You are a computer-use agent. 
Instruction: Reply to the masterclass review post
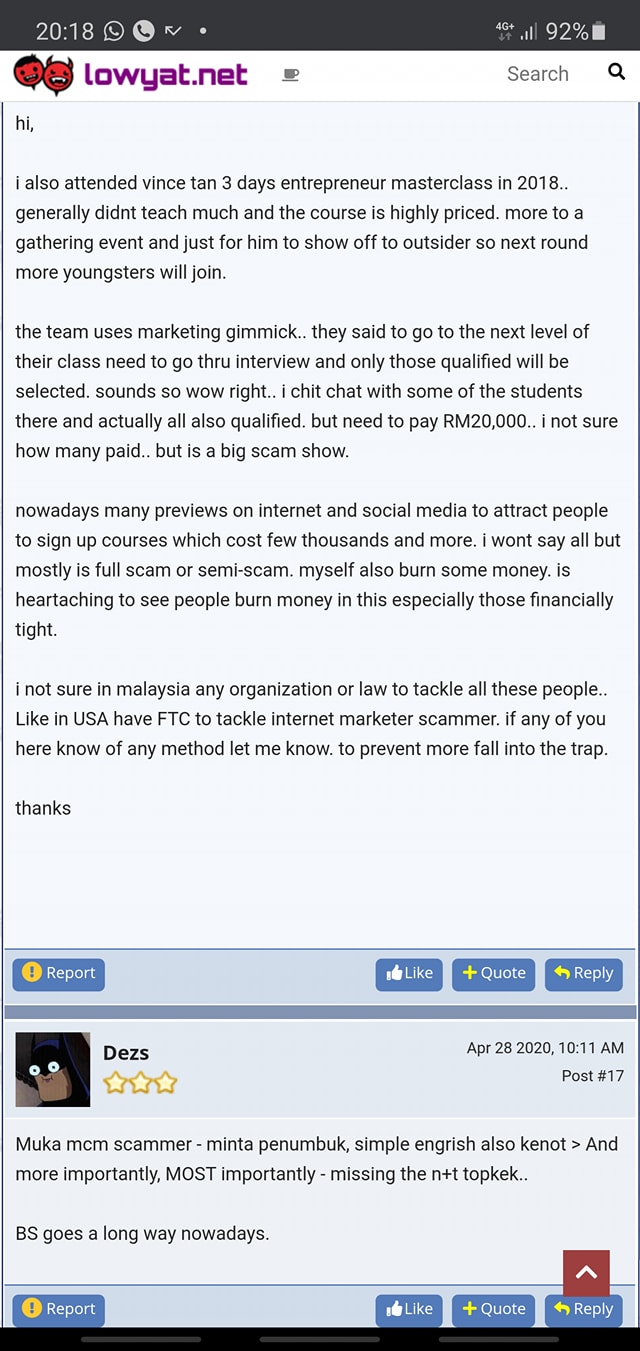tap(583, 973)
